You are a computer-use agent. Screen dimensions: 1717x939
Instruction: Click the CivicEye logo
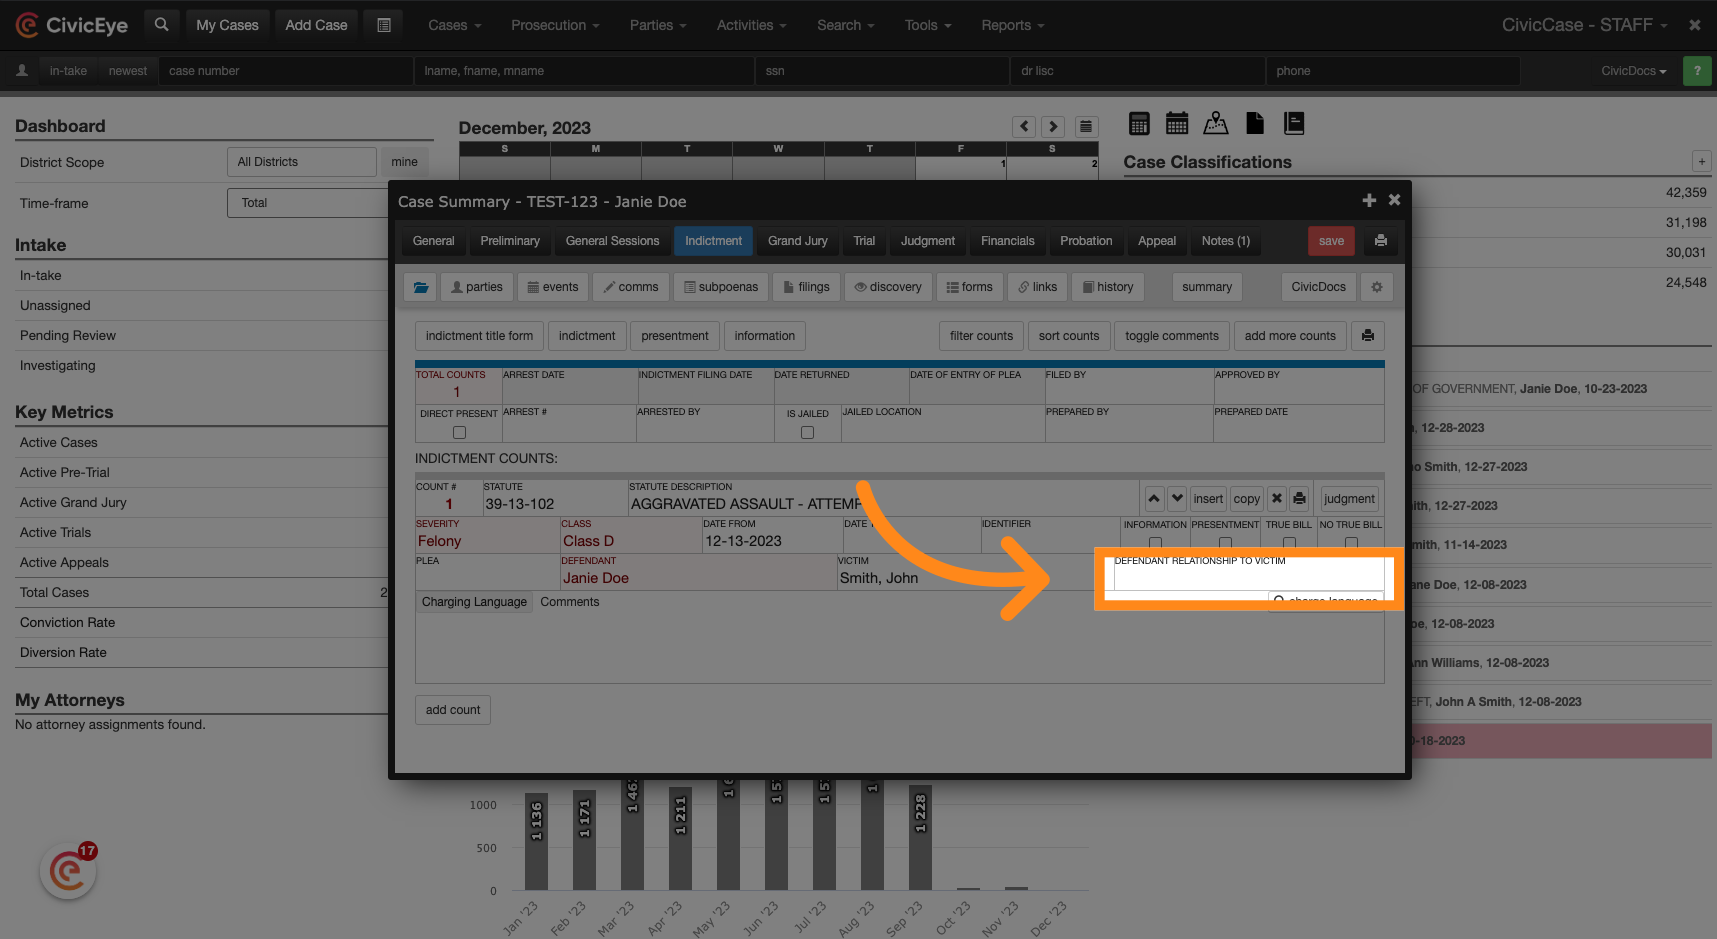pyautogui.click(x=71, y=25)
